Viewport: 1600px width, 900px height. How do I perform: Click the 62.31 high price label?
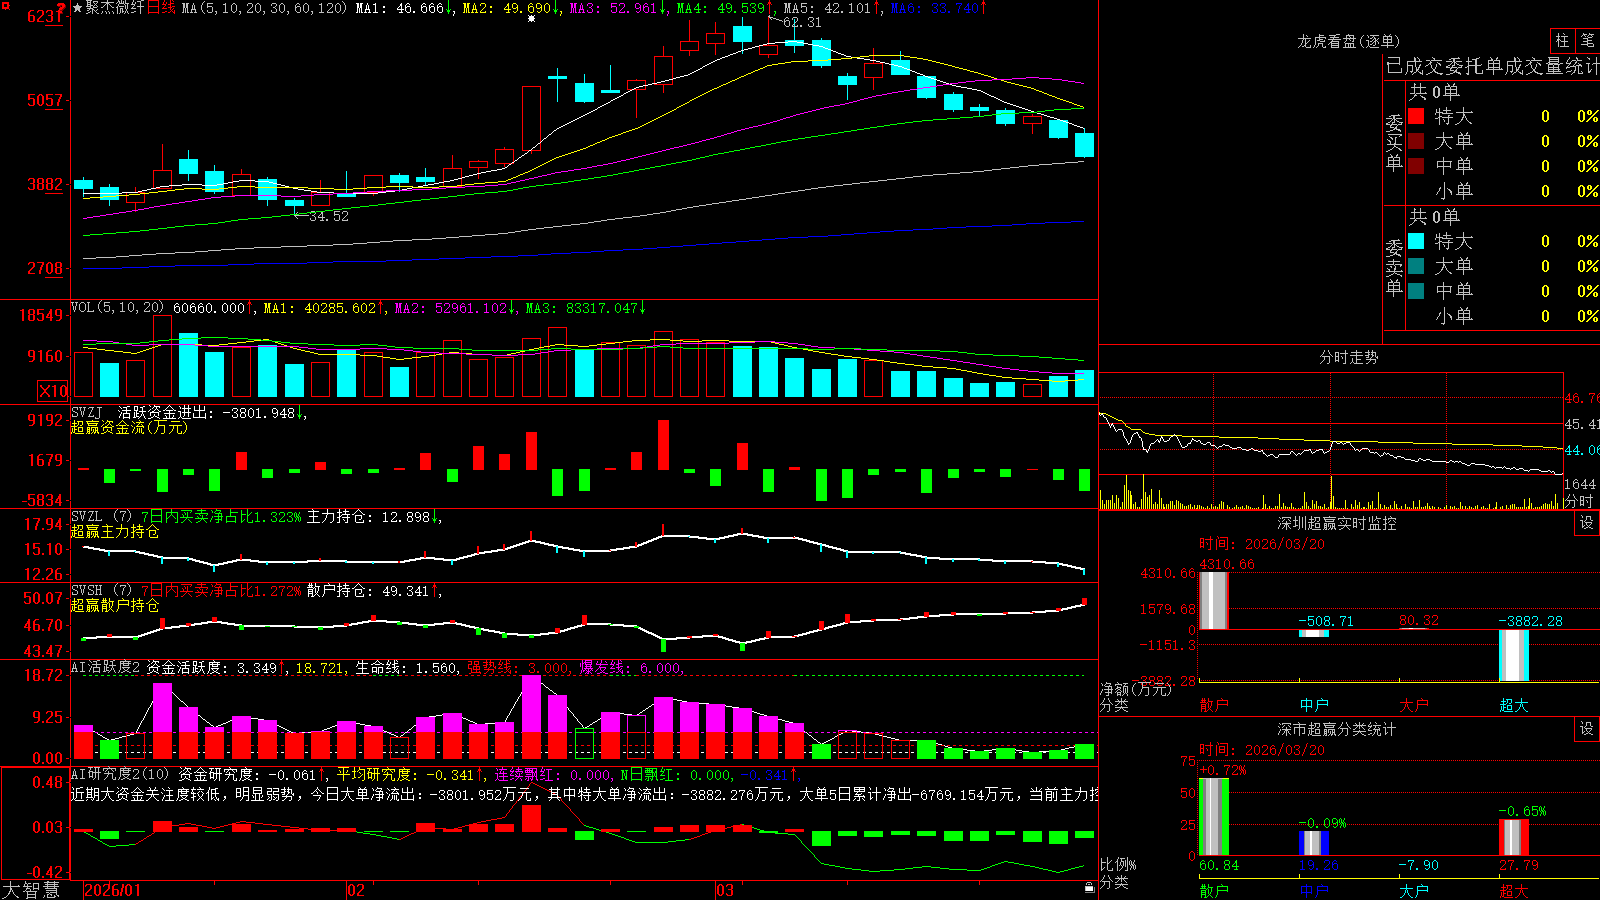[x=802, y=22]
